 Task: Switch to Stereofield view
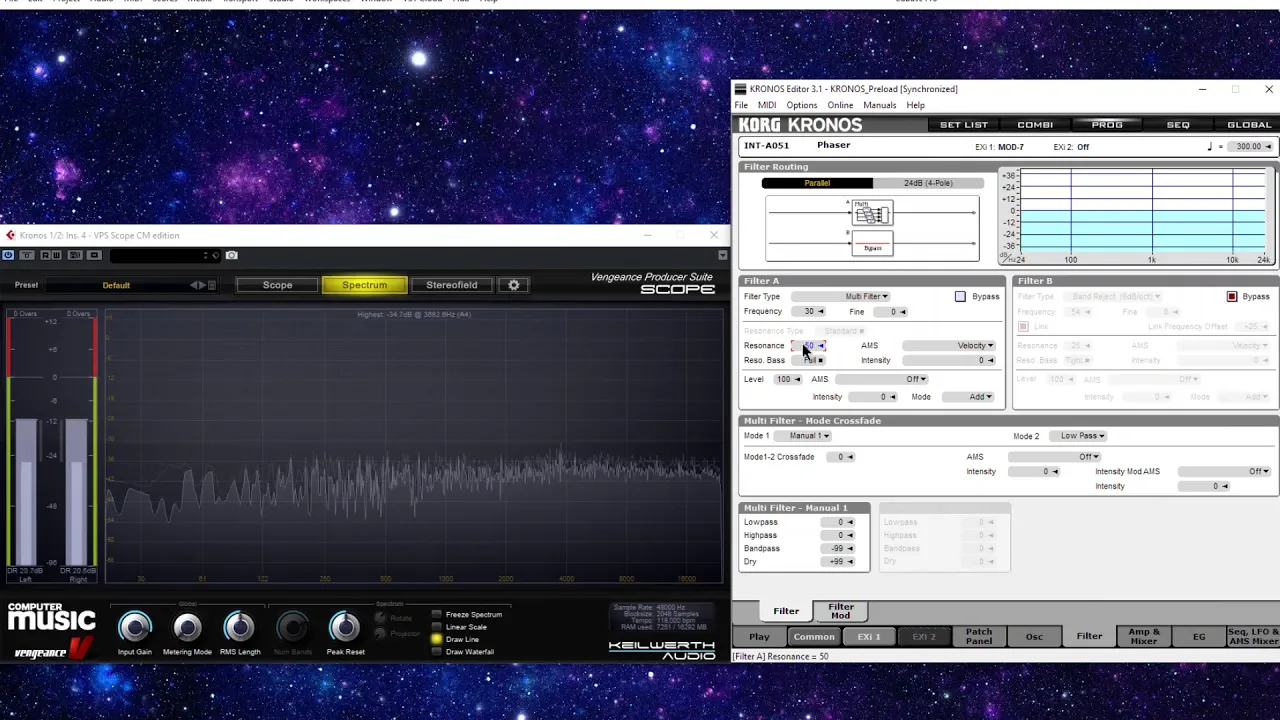pyautogui.click(x=452, y=285)
